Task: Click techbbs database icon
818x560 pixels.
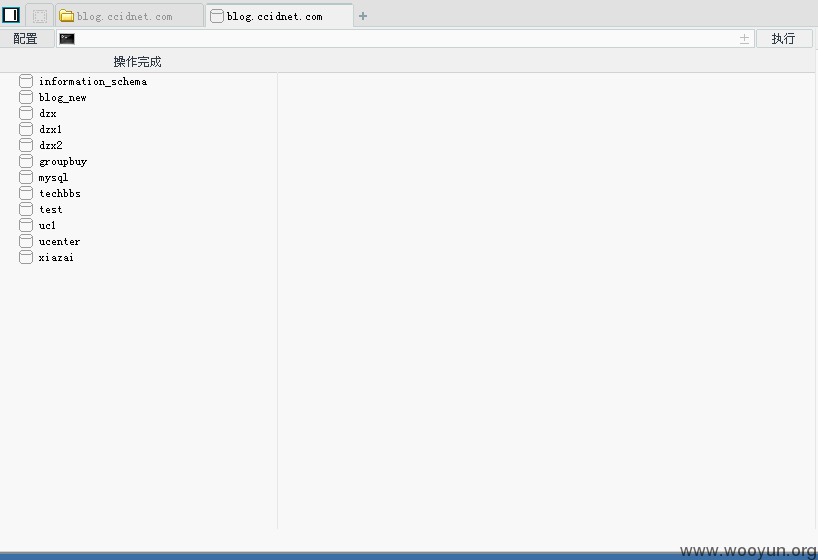Action: (26, 193)
